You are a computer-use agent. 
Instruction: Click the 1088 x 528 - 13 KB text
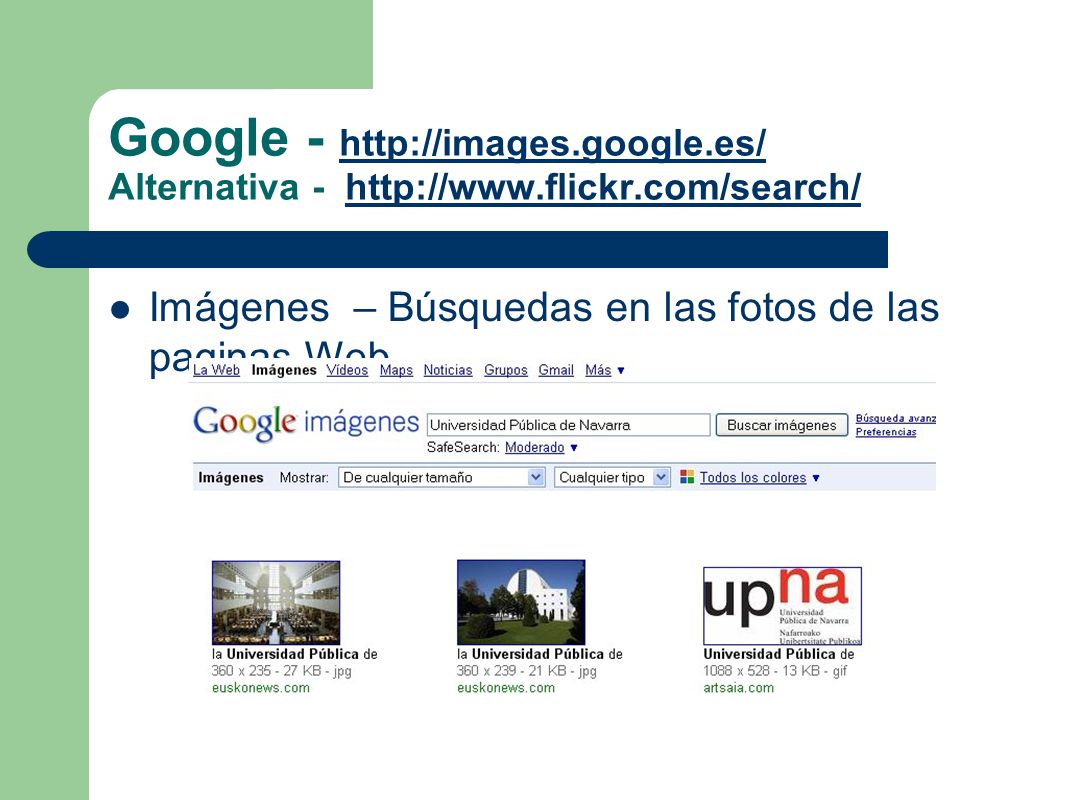[x=775, y=671]
